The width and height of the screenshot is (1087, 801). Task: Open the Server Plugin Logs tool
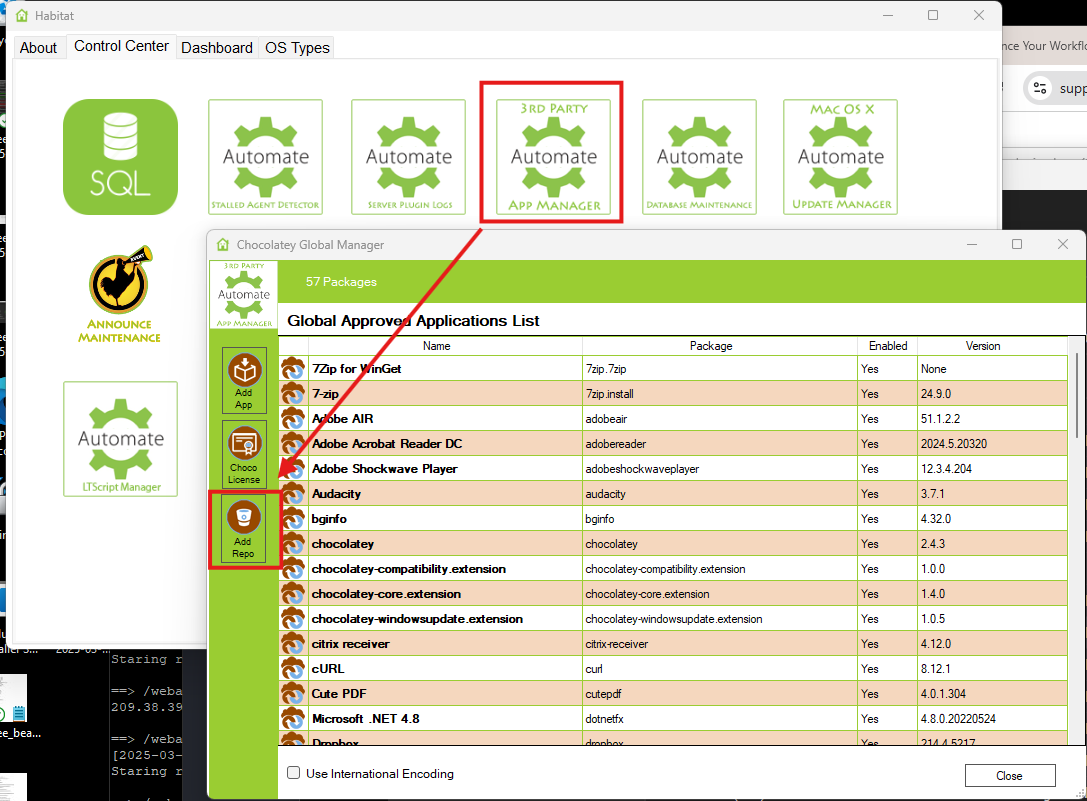click(x=408, y=157)
